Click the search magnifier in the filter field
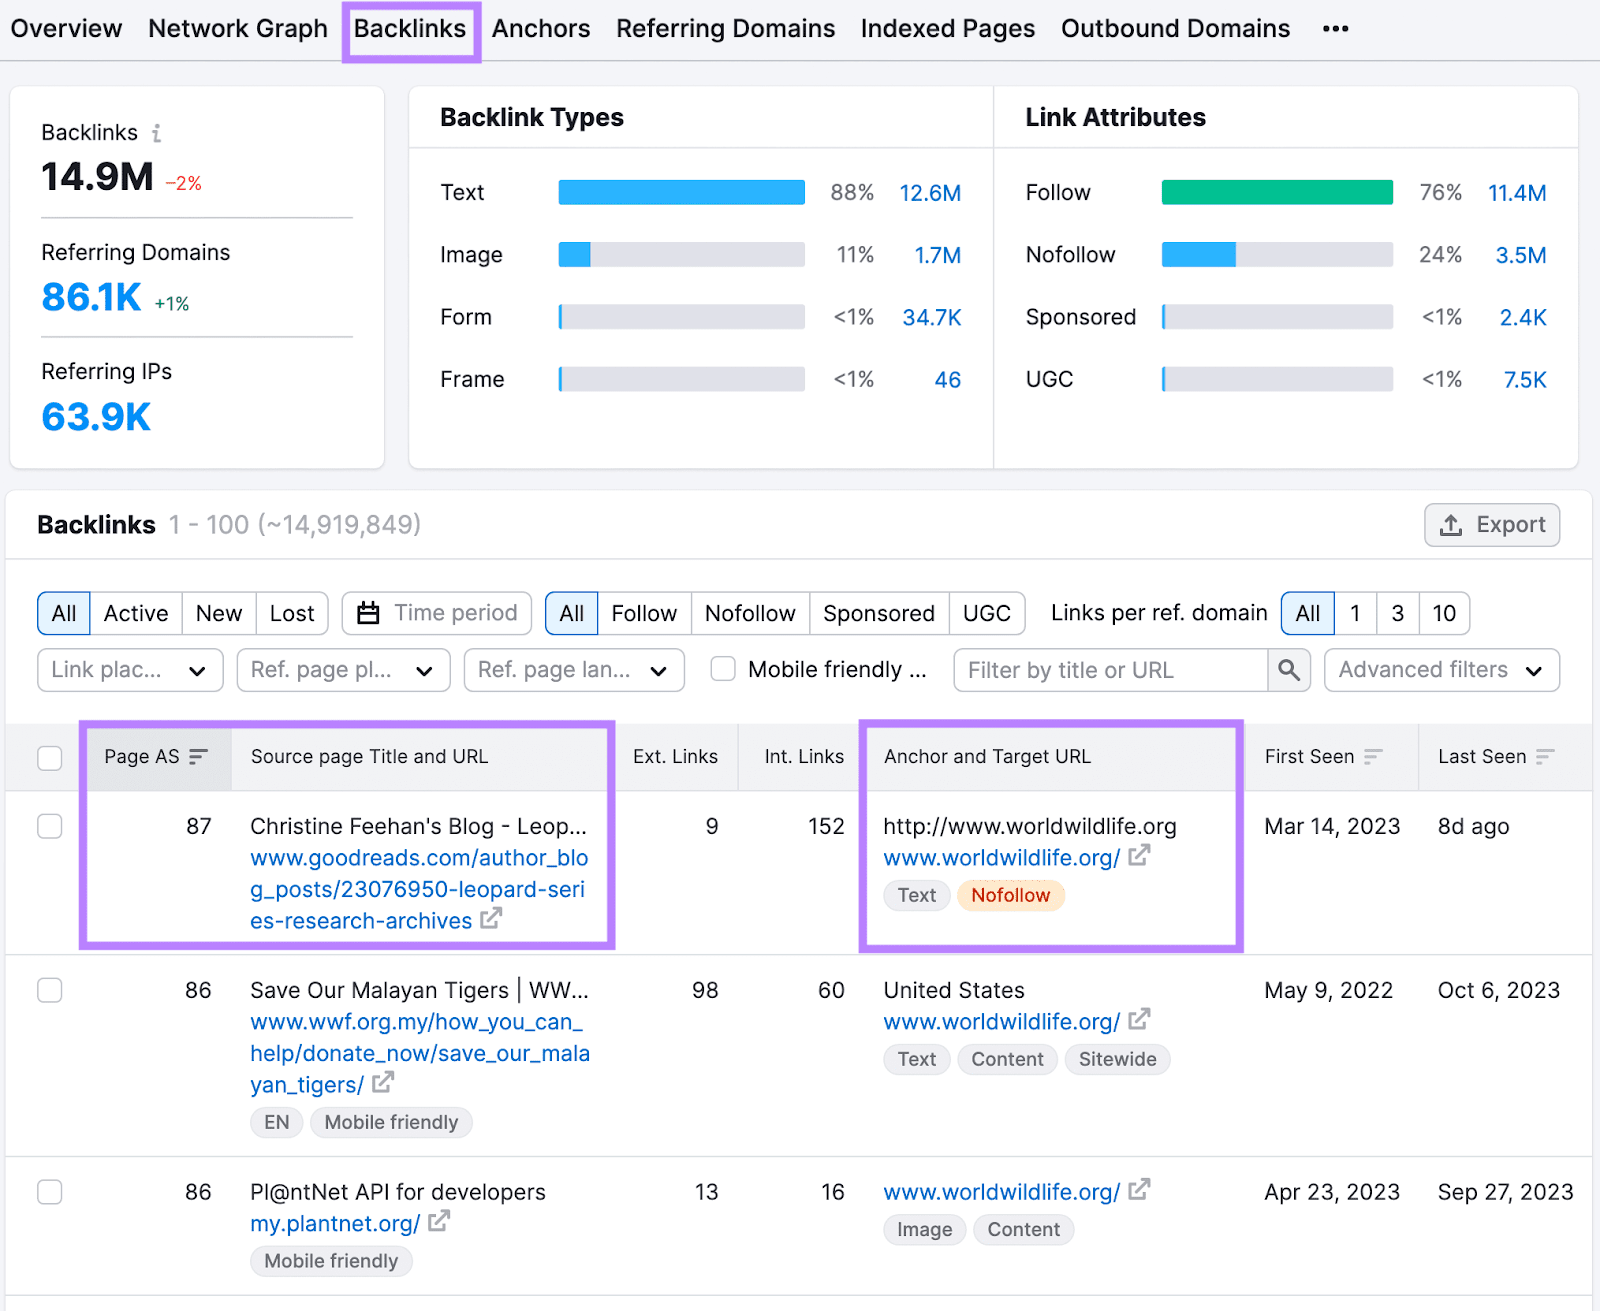Viewport: 1600px width, 1311px height. pos(1289,670)
